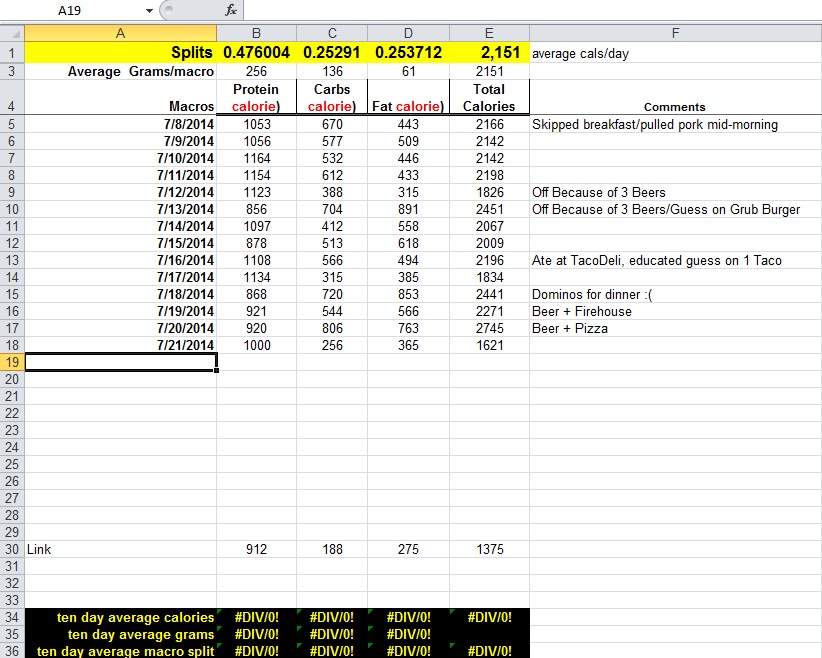Image resolution: width=822 pixels, height=658 pixels.
Task: Select the 'Average Grams/macro' cell
Action: 121,71
